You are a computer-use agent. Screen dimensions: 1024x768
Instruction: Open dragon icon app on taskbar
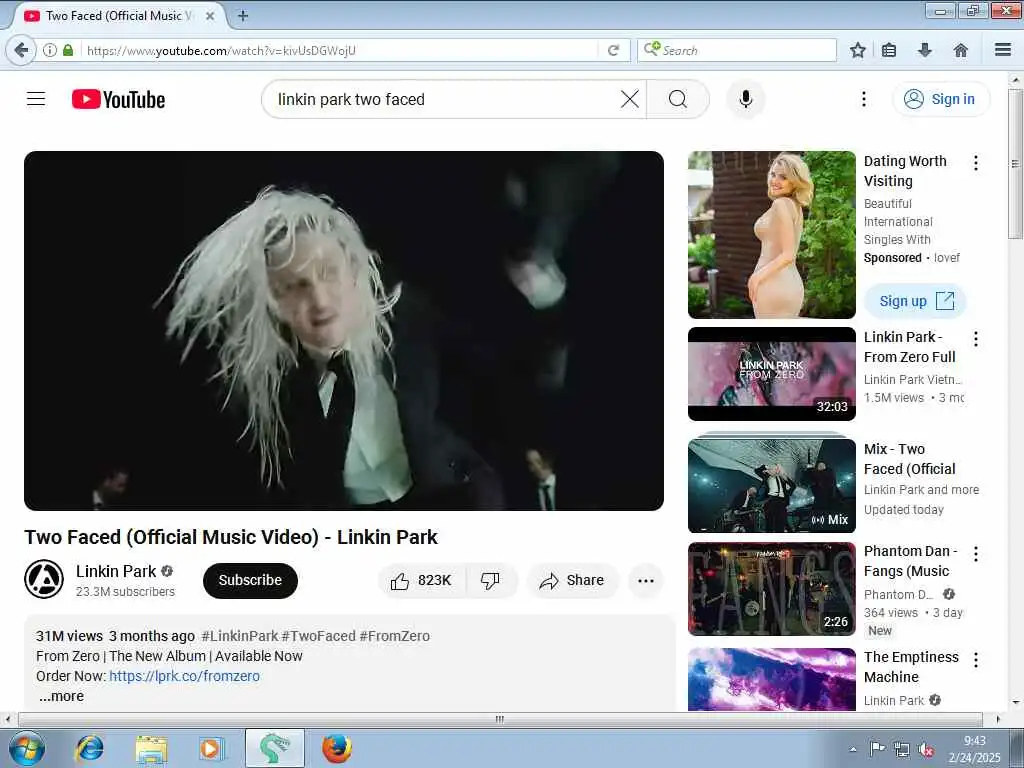[274, 748]
